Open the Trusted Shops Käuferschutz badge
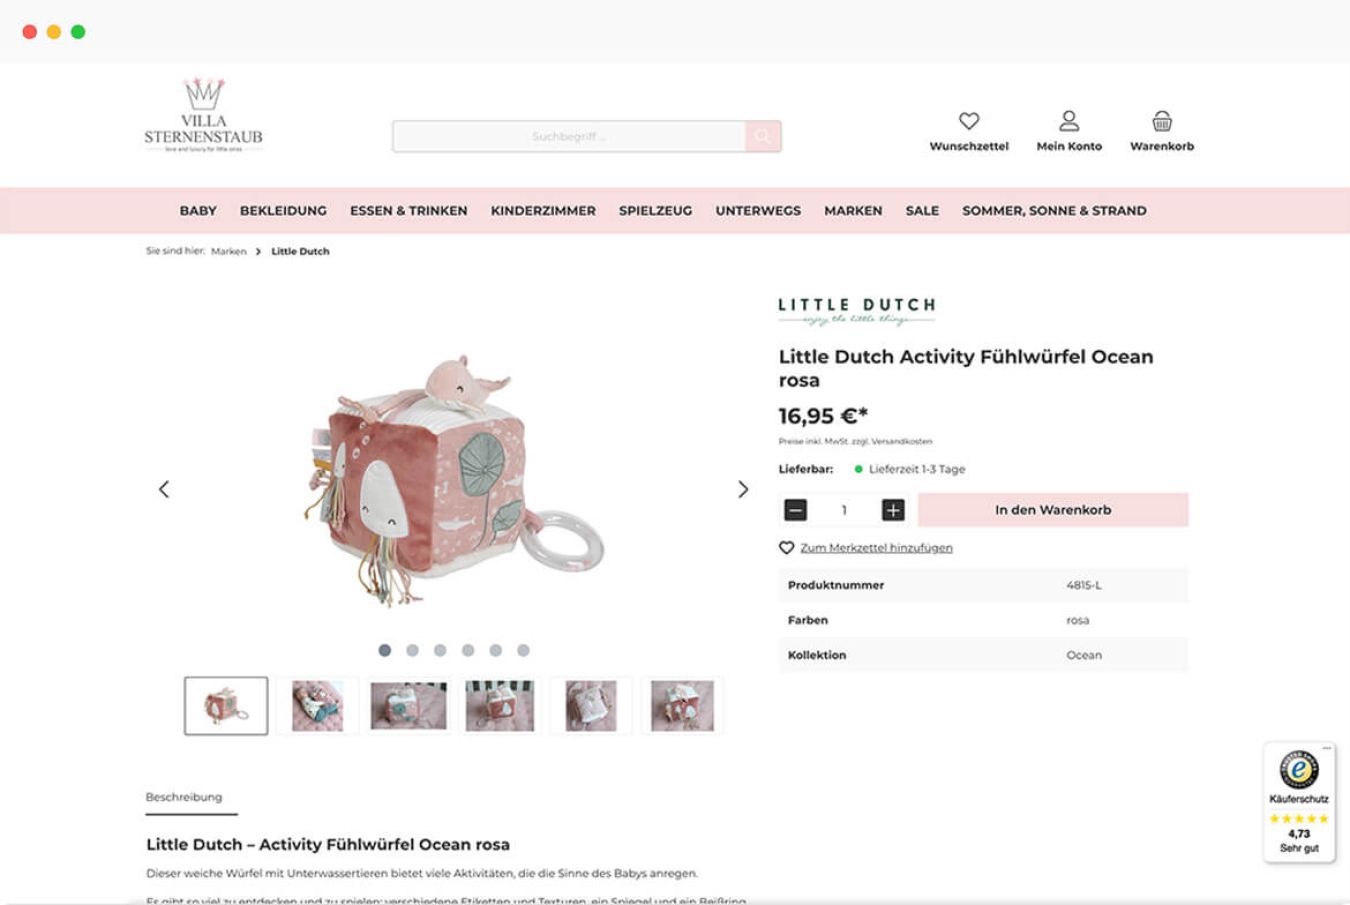This screenshot has height=905, width=1350. [1298, 802]
